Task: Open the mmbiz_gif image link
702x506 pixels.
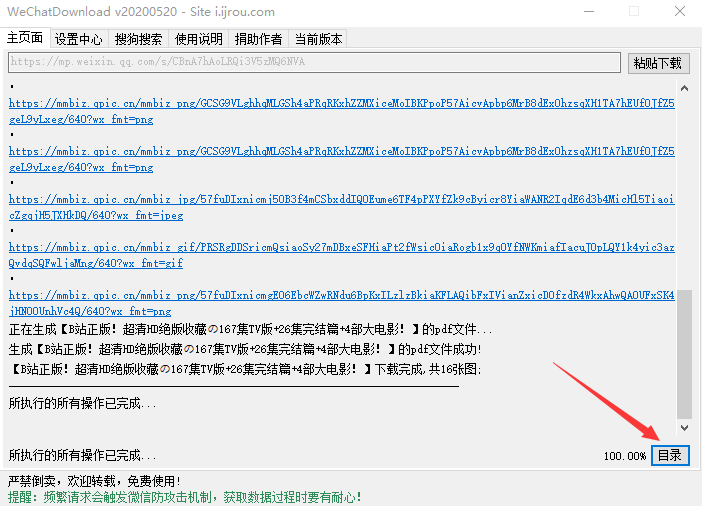Action: point(341,255)
